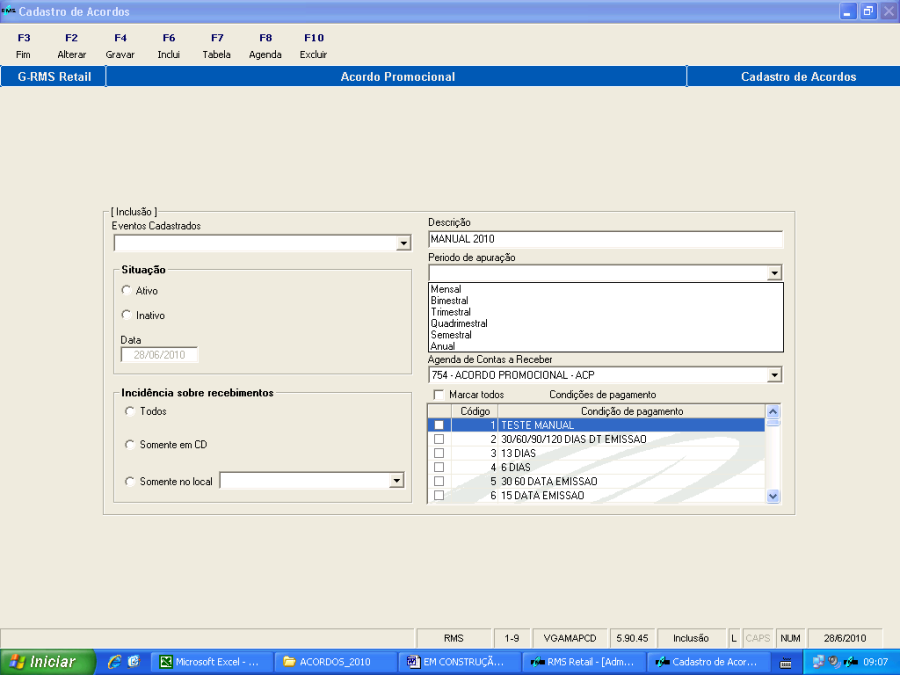Check the Marcar todos checkbox
The height and width of the screenshot is (675, 900).
tap(439, 394)
